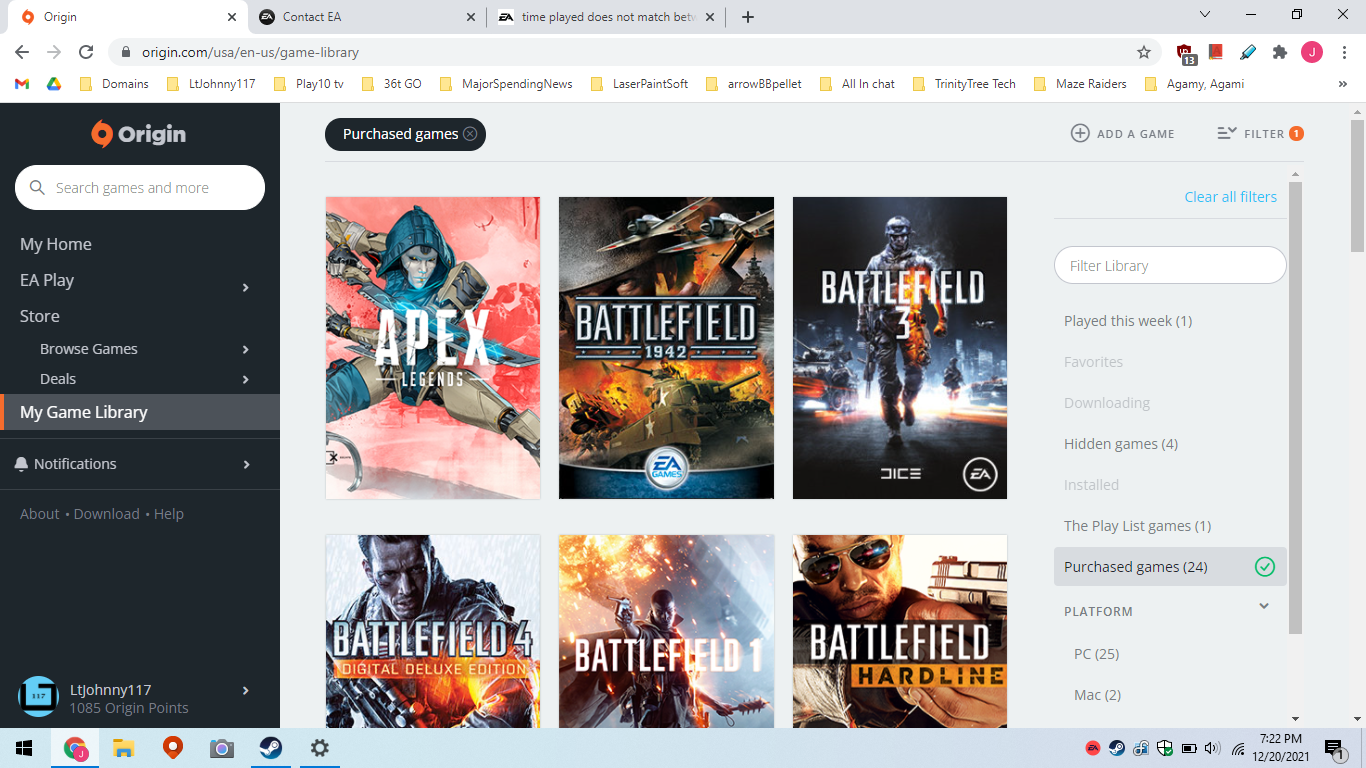Click the search magnifier icon in sidebar

(x=38, y=188)
